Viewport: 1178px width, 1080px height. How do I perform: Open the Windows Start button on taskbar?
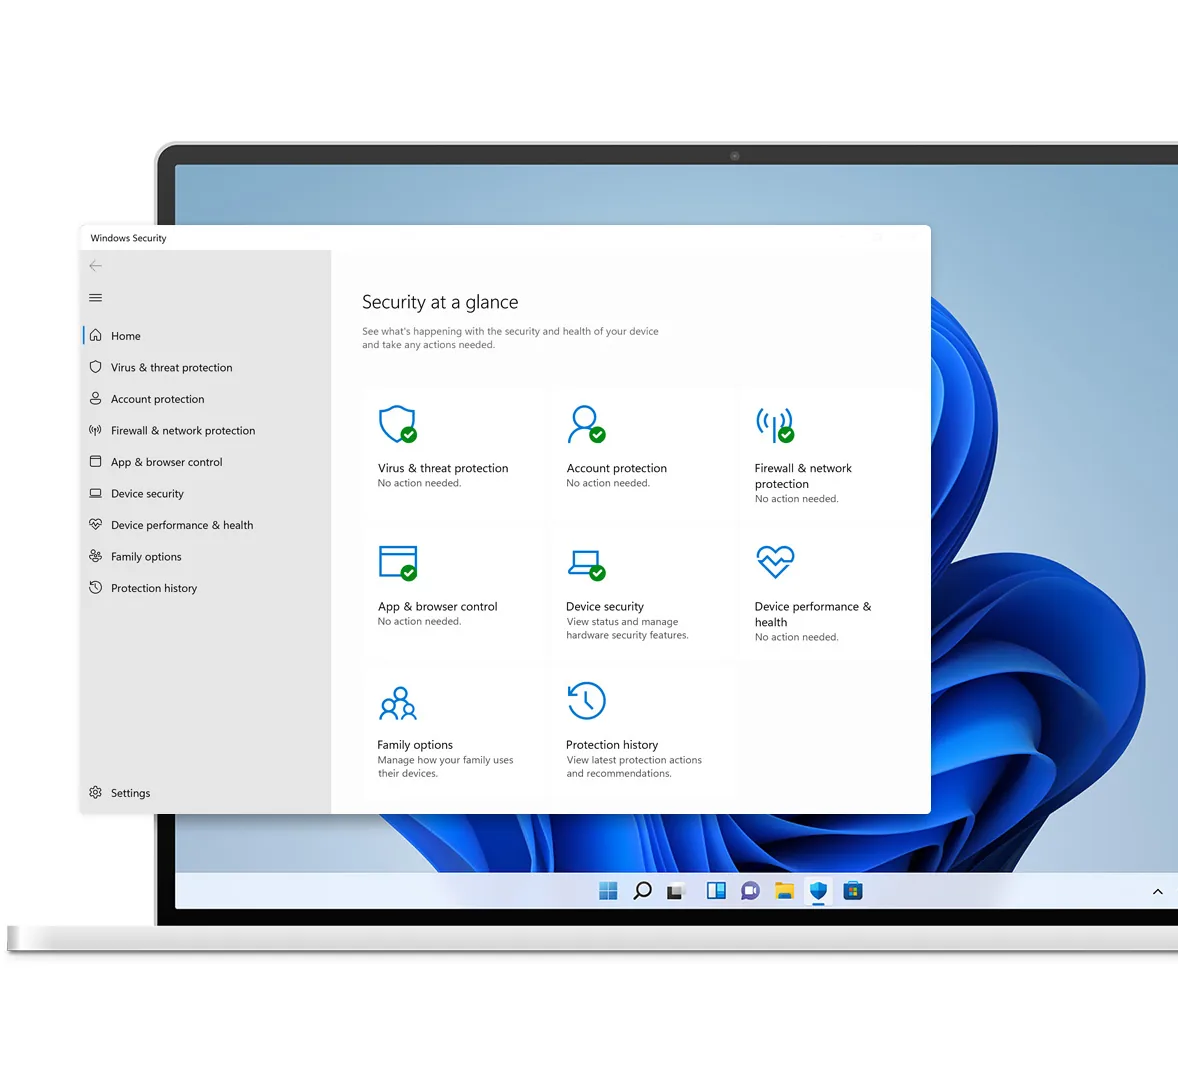click(609, 891)
